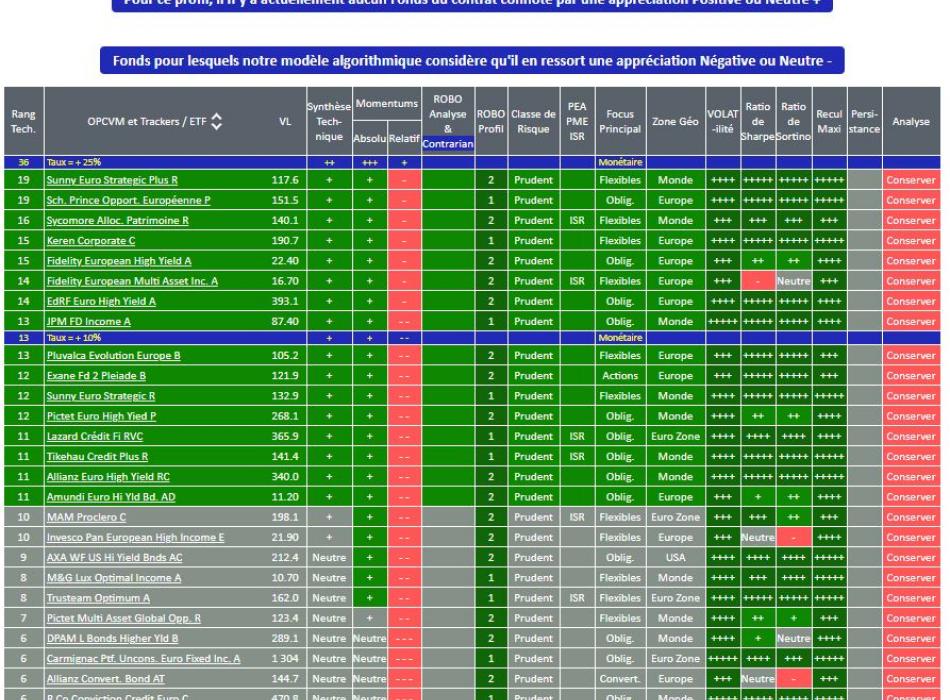This screenshot has height=700, width=950.
Task: Click the 'Fonds pour lesquels notre modèle' banner
Action: (x=472, y=61)
